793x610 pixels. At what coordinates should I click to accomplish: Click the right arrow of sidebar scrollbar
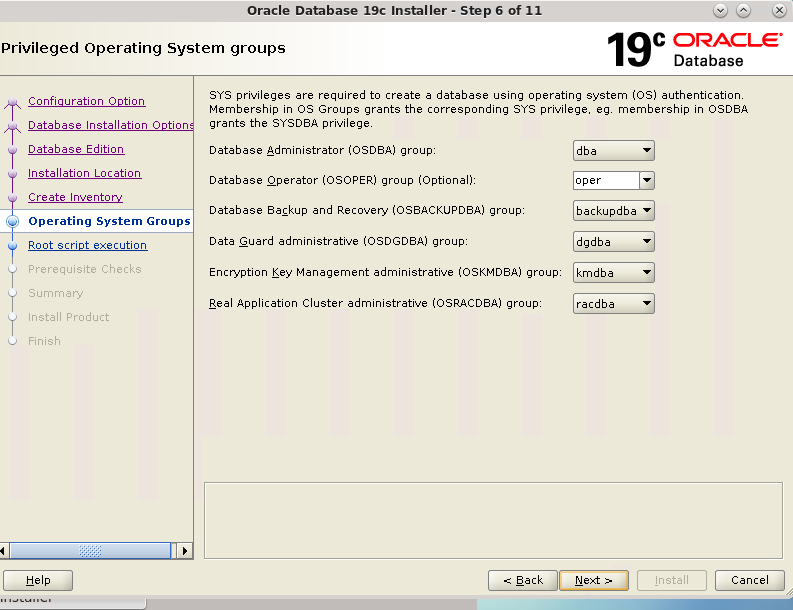[x=185, y=551]
